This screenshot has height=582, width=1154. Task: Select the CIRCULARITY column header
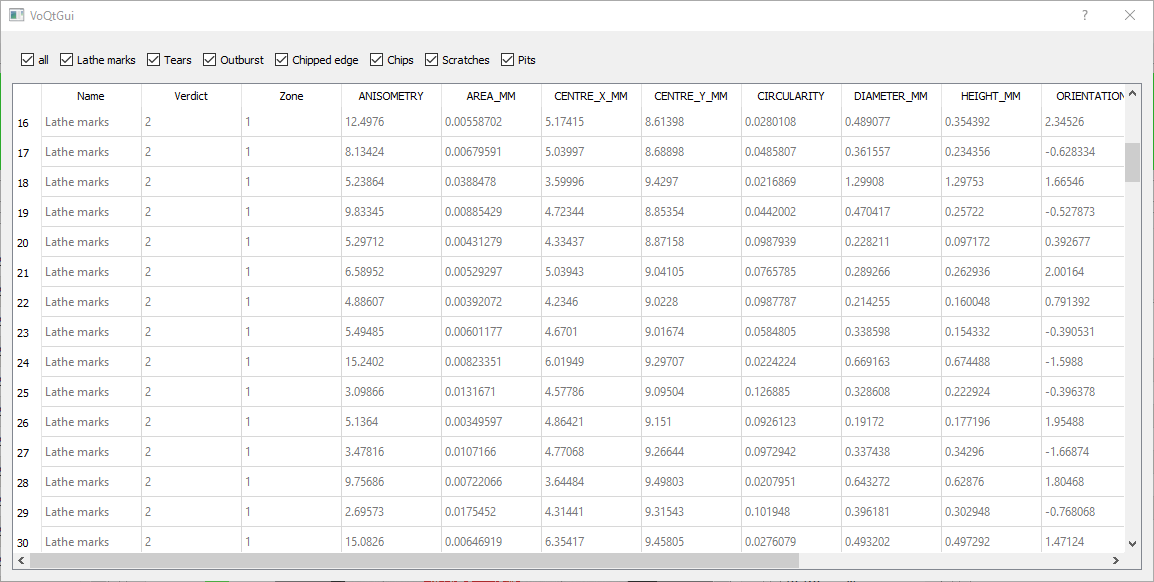point(791,97)
